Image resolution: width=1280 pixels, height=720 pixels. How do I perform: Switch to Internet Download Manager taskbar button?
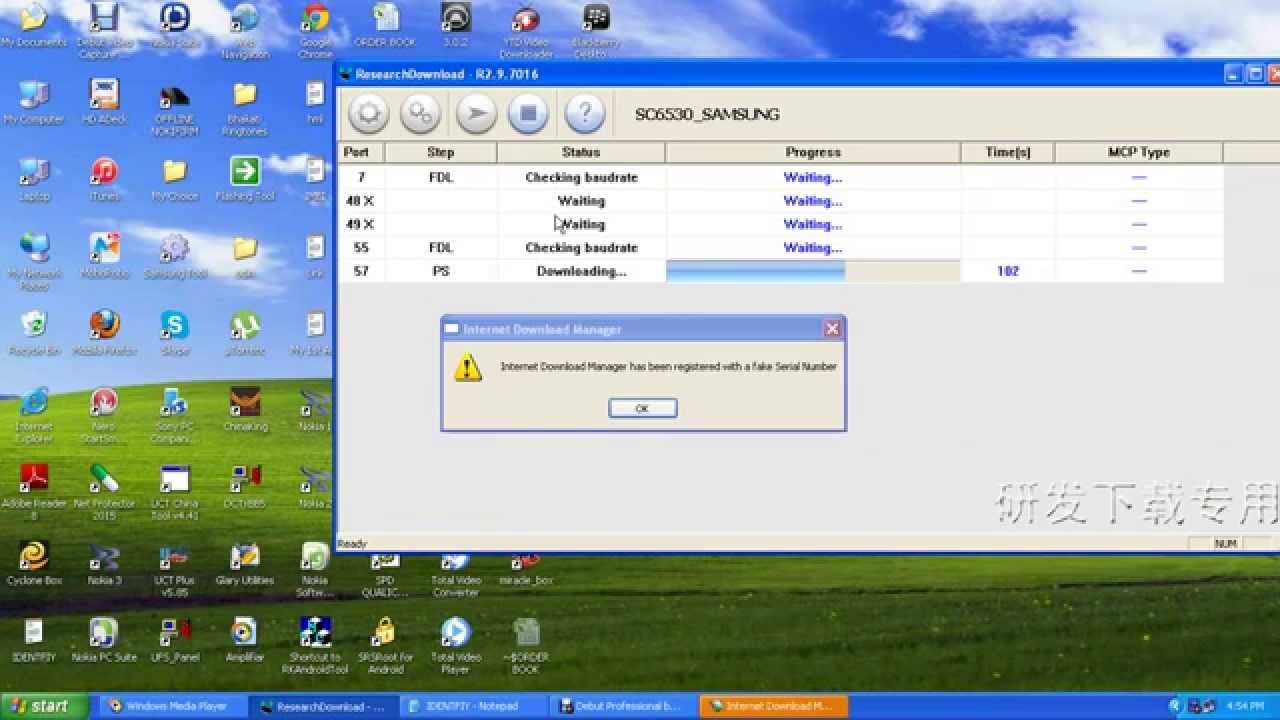point(775,706)
